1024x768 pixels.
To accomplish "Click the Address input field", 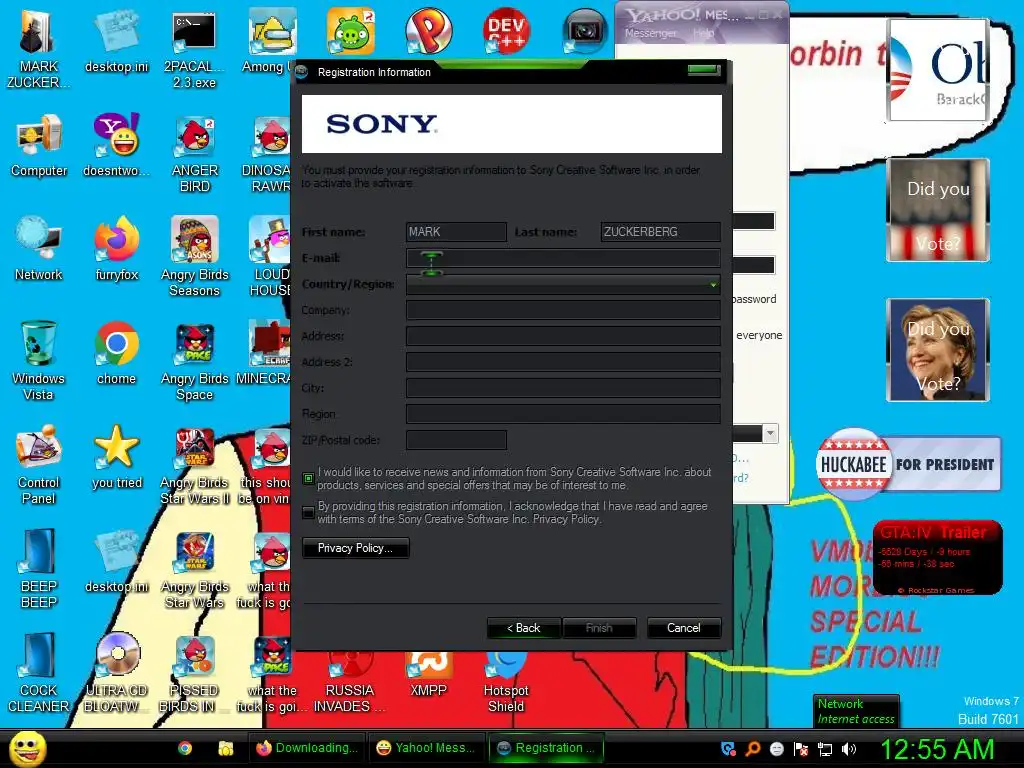I will click(x=563, y=336).
